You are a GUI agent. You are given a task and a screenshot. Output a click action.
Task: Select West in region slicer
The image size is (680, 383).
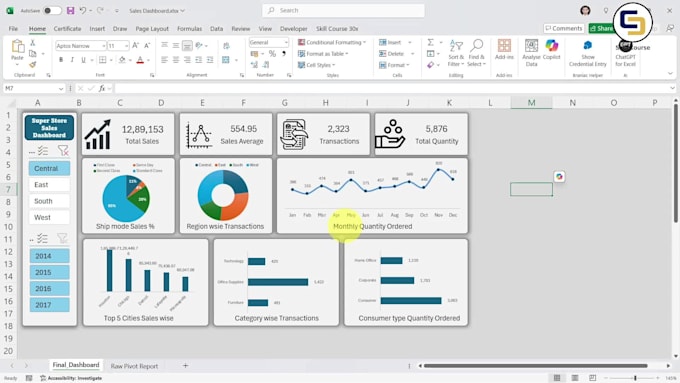pyautogui.click(x=49, y=217)
